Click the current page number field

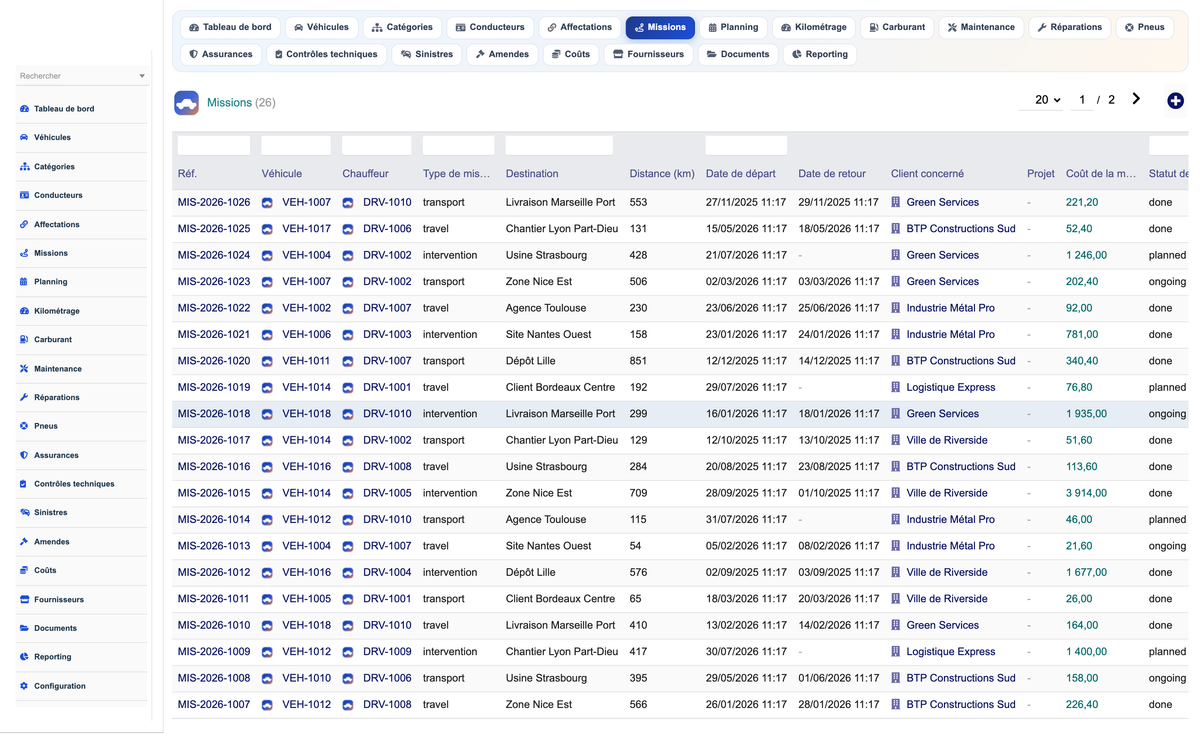click(1081, 100)
